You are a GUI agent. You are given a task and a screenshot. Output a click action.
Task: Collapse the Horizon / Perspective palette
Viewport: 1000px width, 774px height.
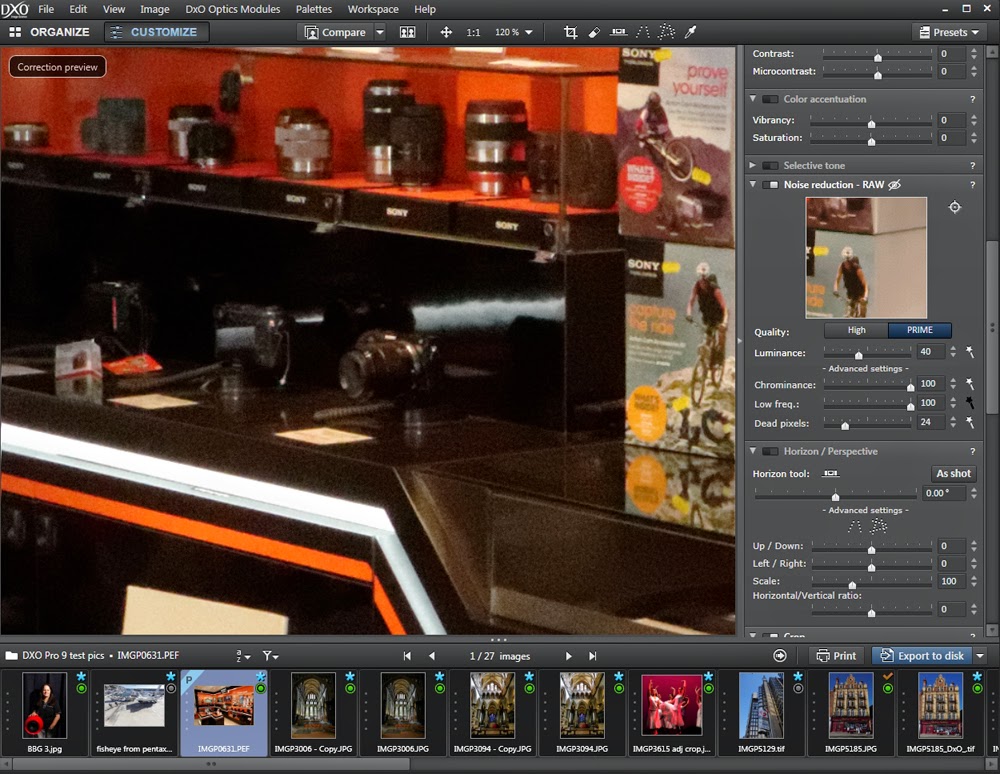pos(753,451)
